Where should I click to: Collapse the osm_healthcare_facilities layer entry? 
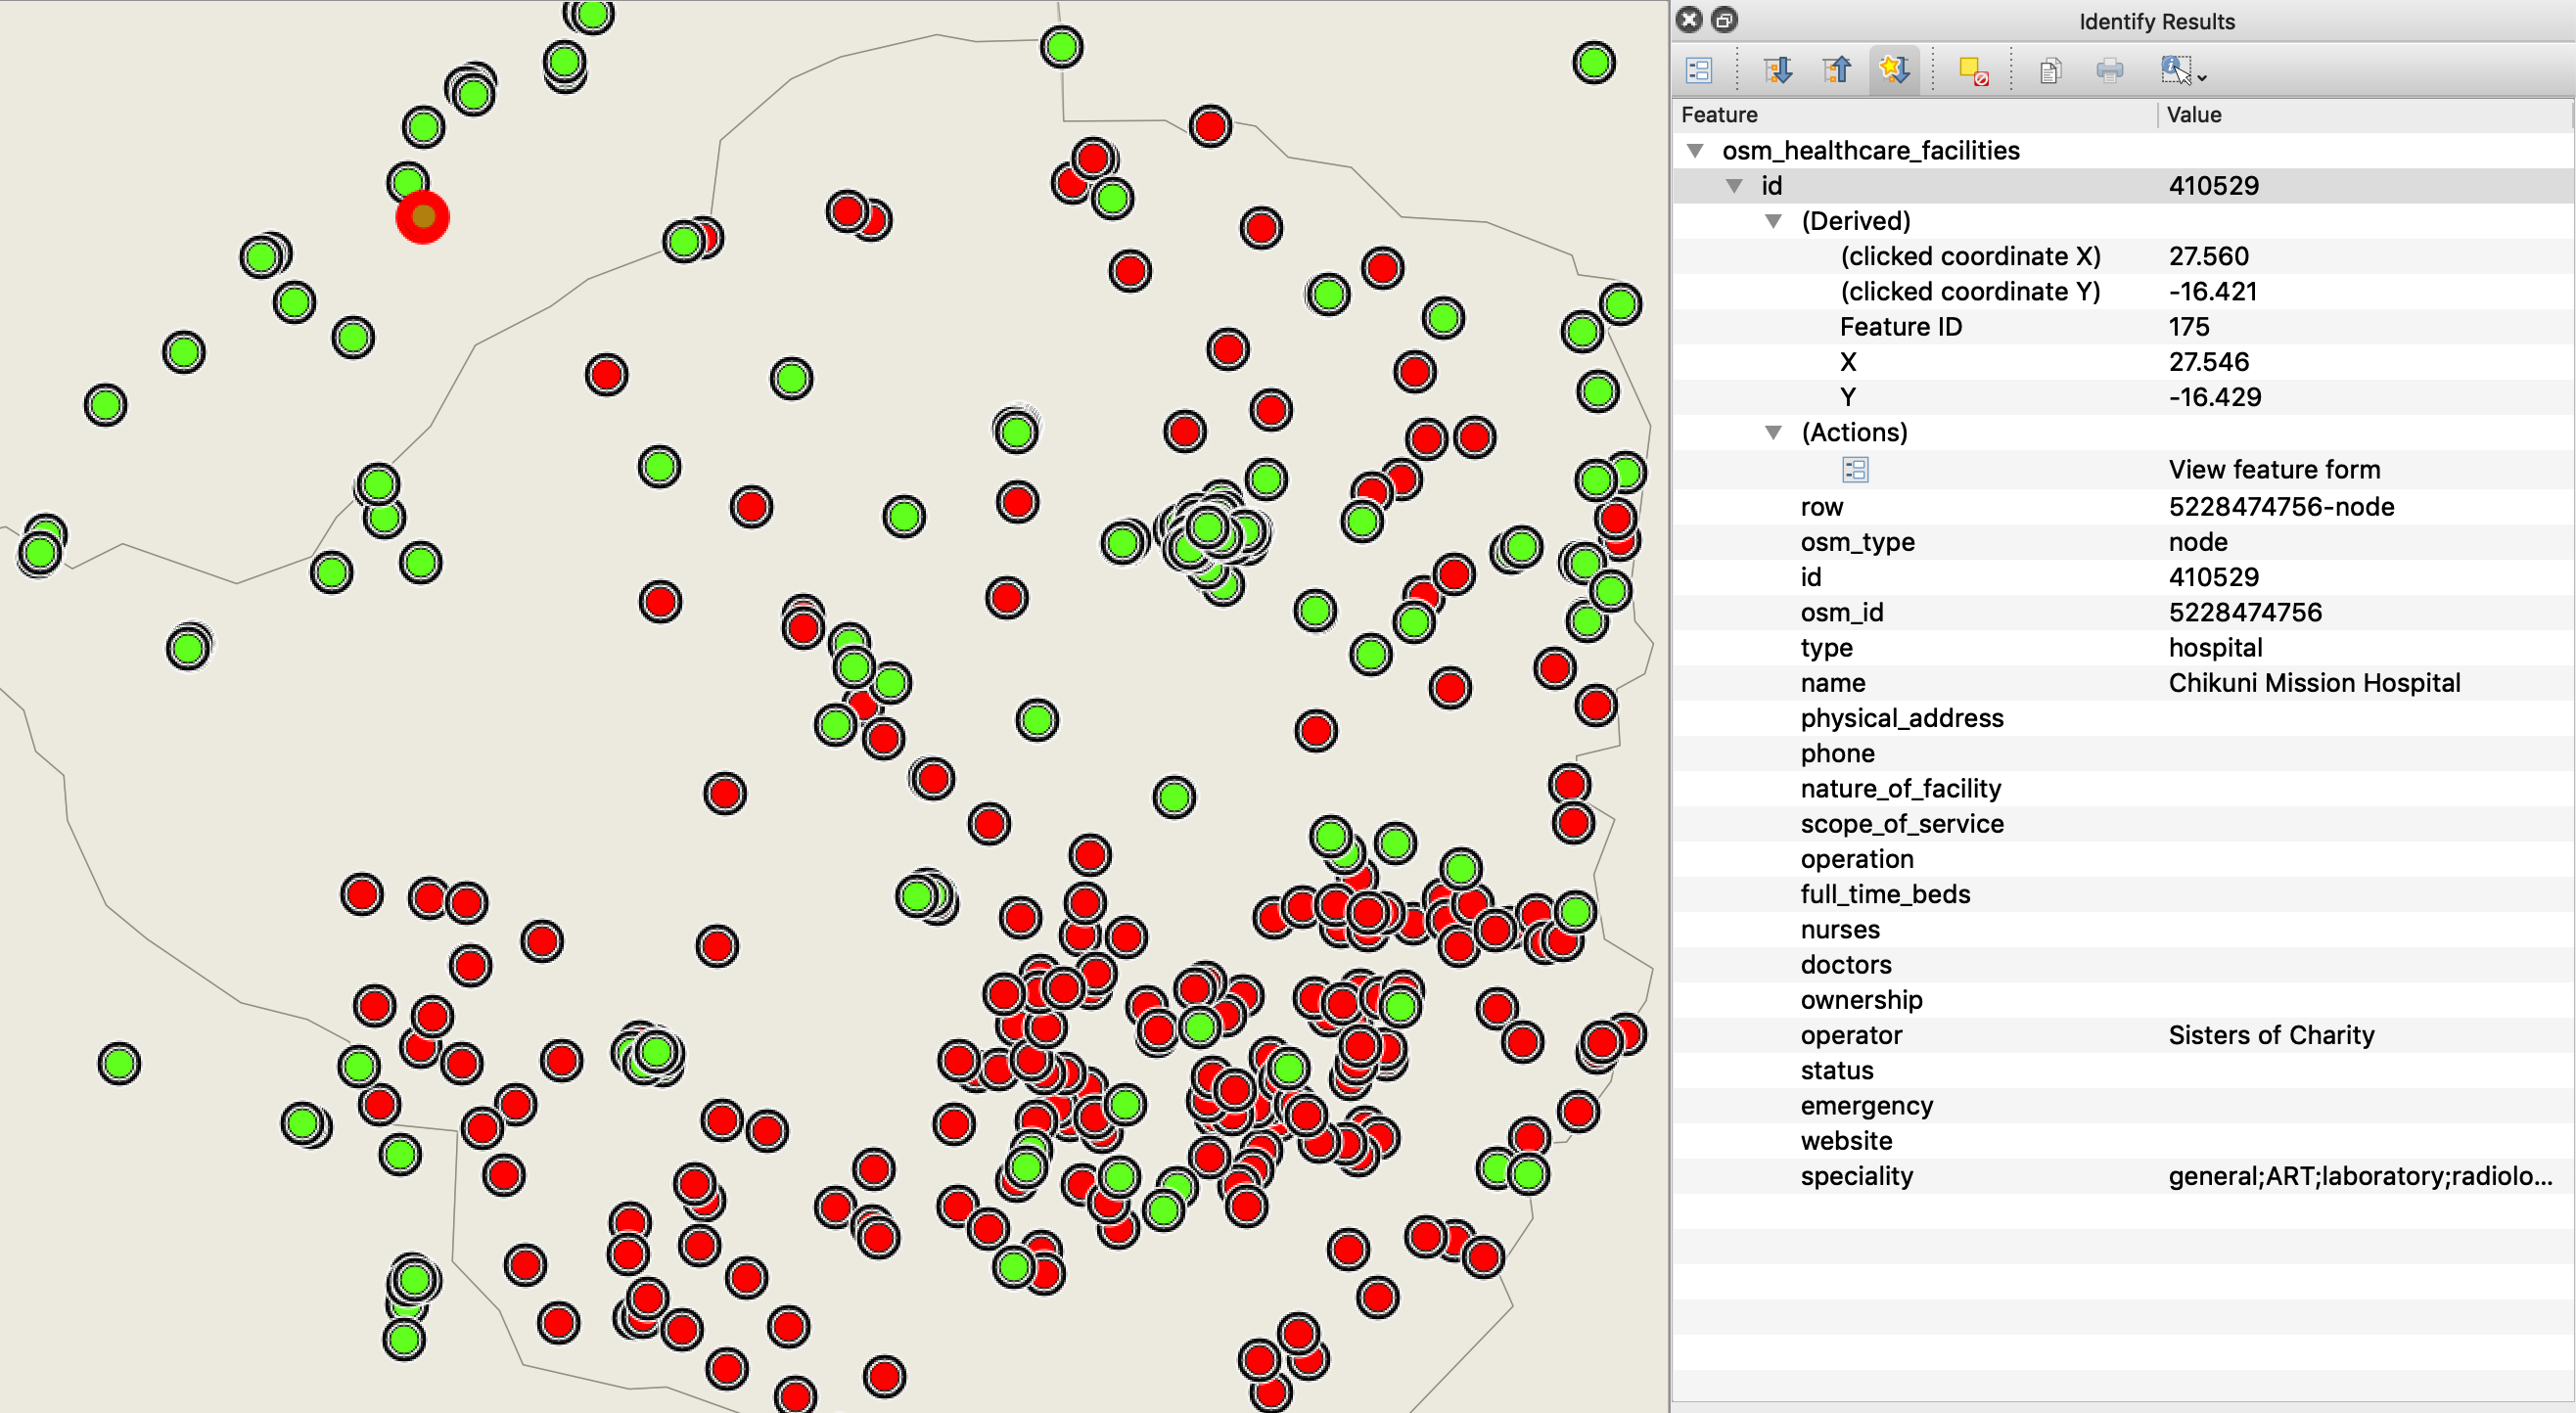(1696, 150)
